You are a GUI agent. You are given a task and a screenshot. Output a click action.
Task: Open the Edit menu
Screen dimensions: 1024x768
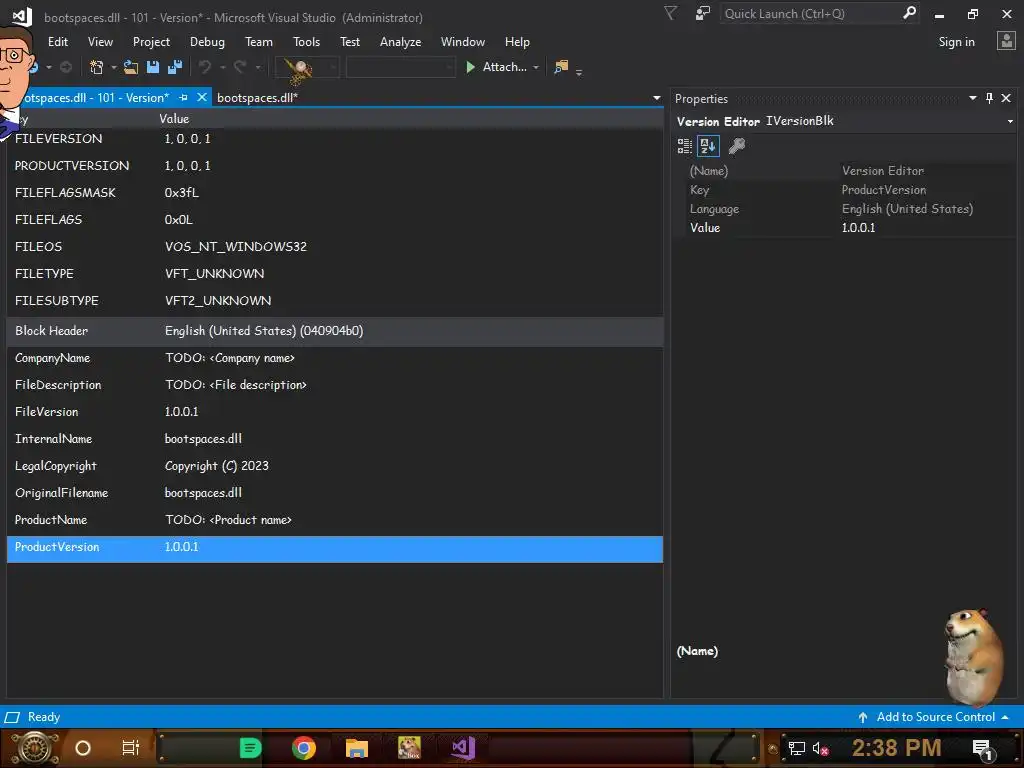coord(58,42)
